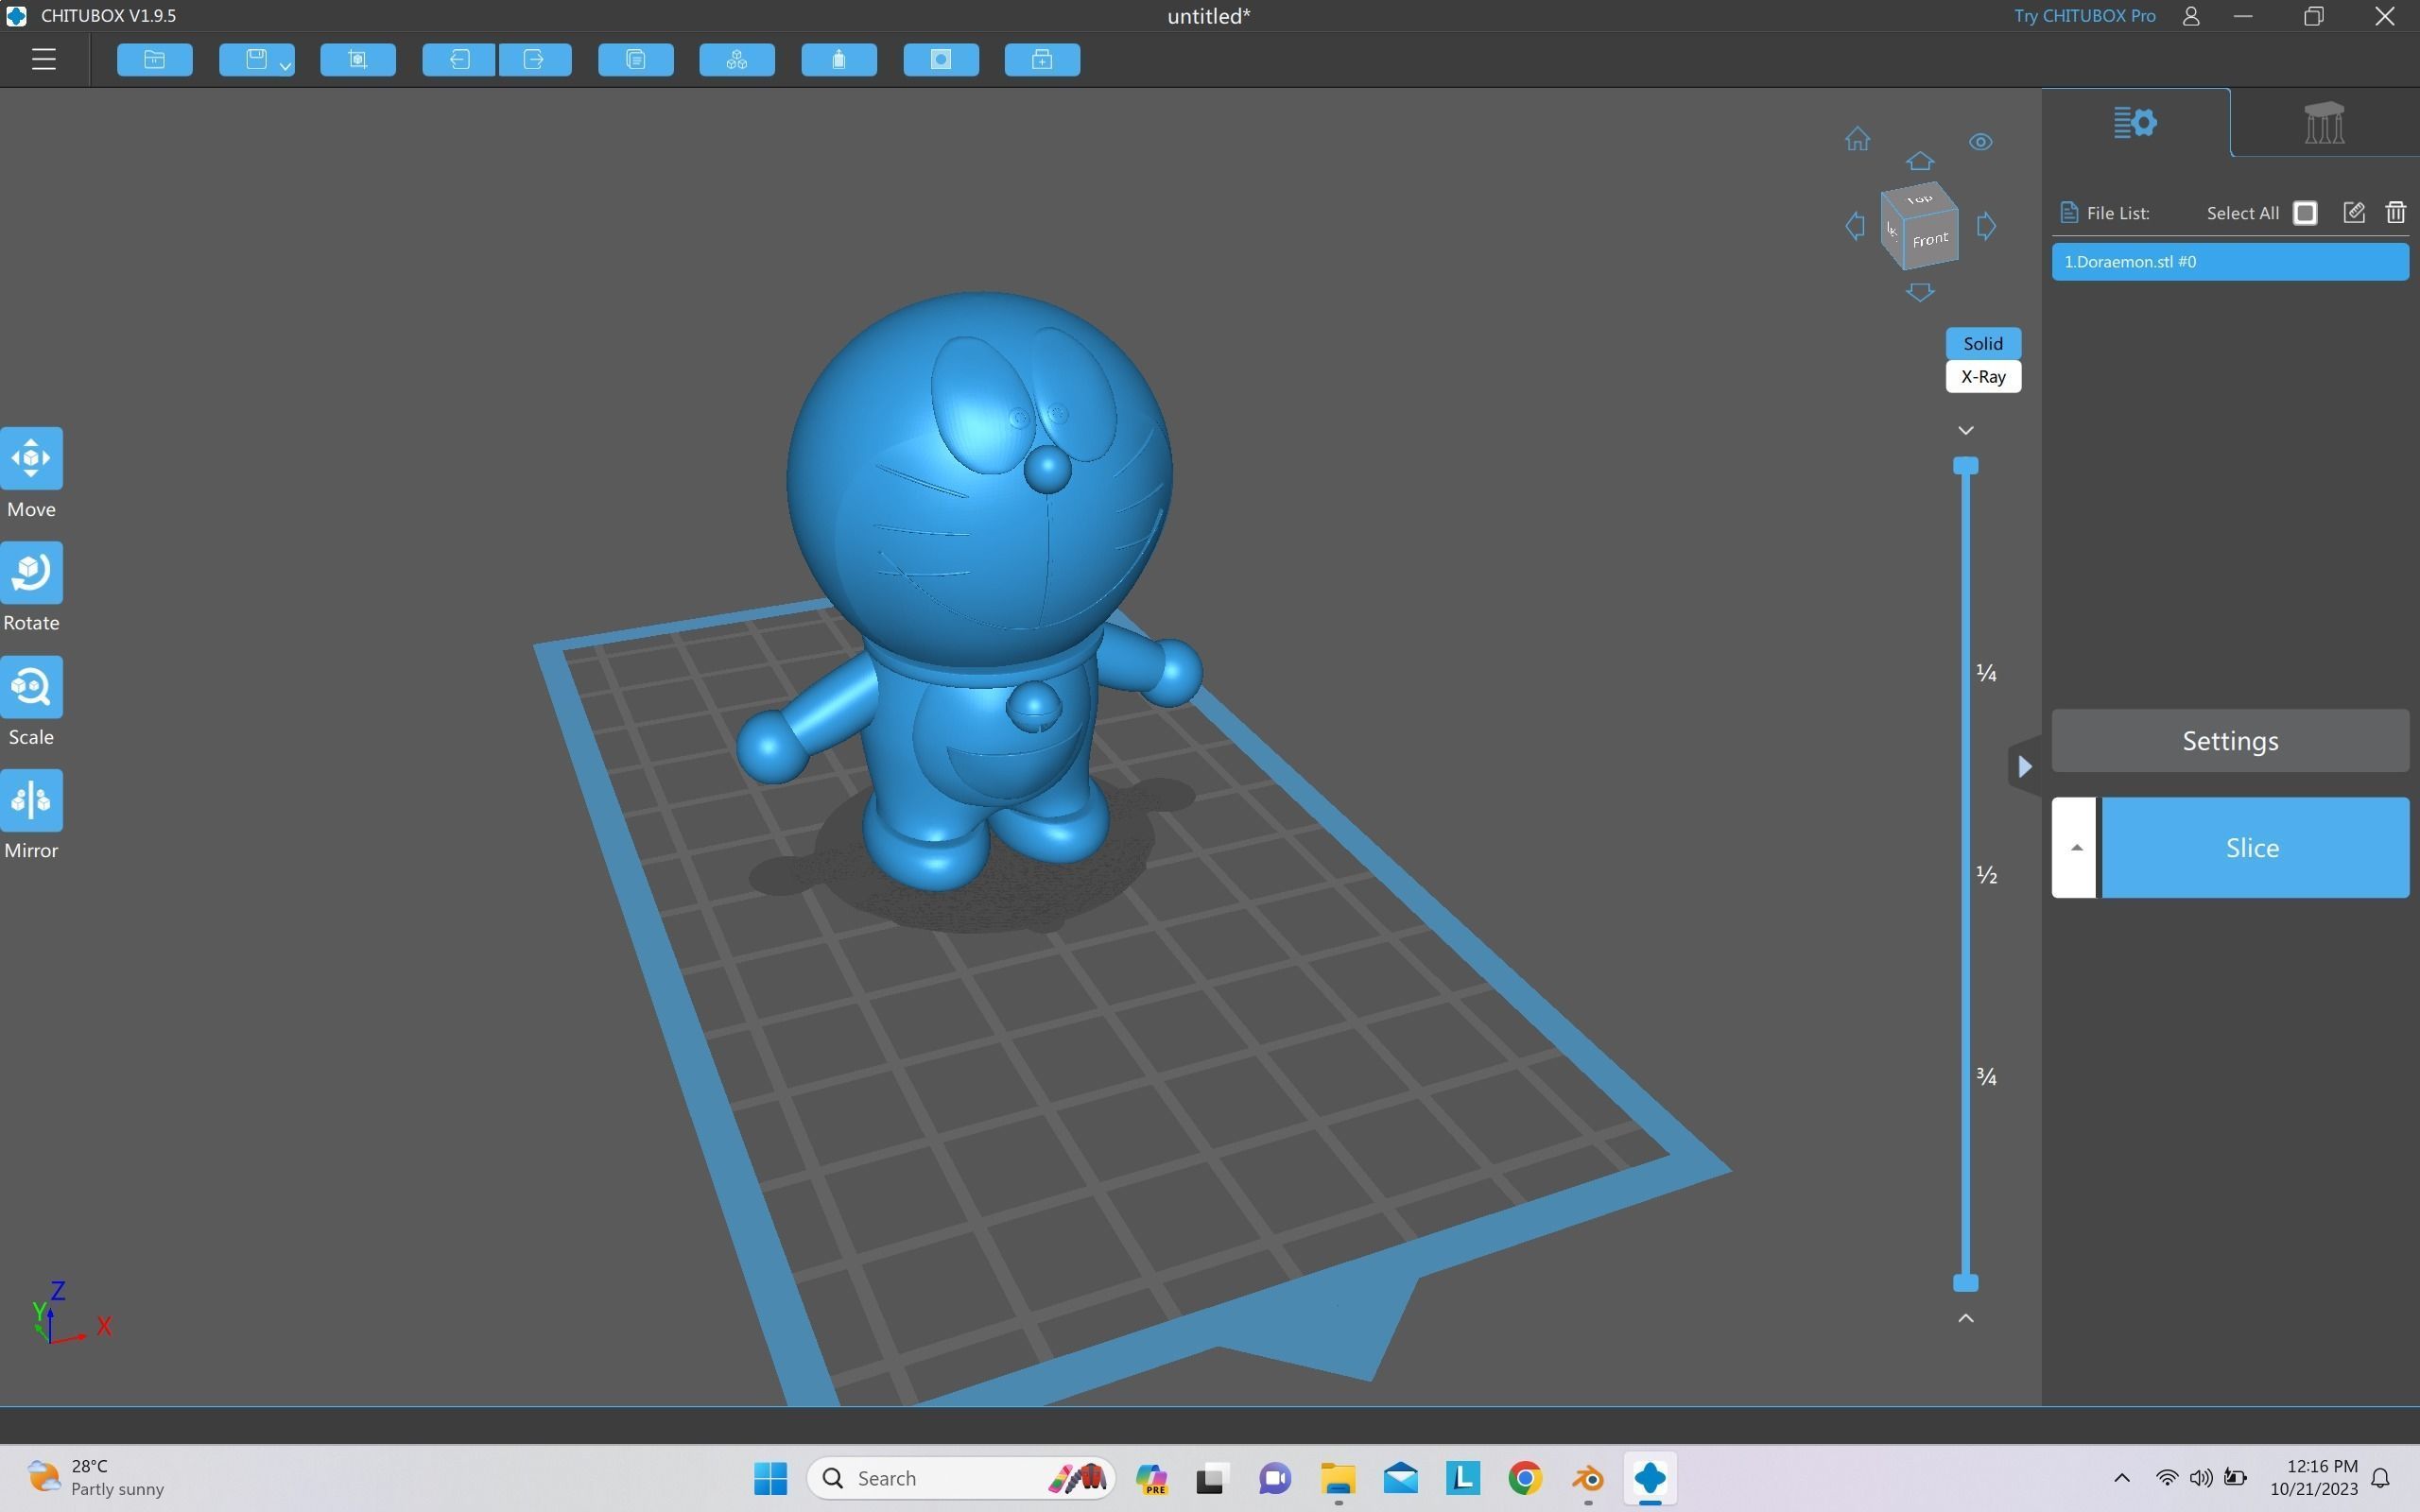Rotate view down with the down arrow
The width and height of the screenshot is (2420, 1512).
1919,292
